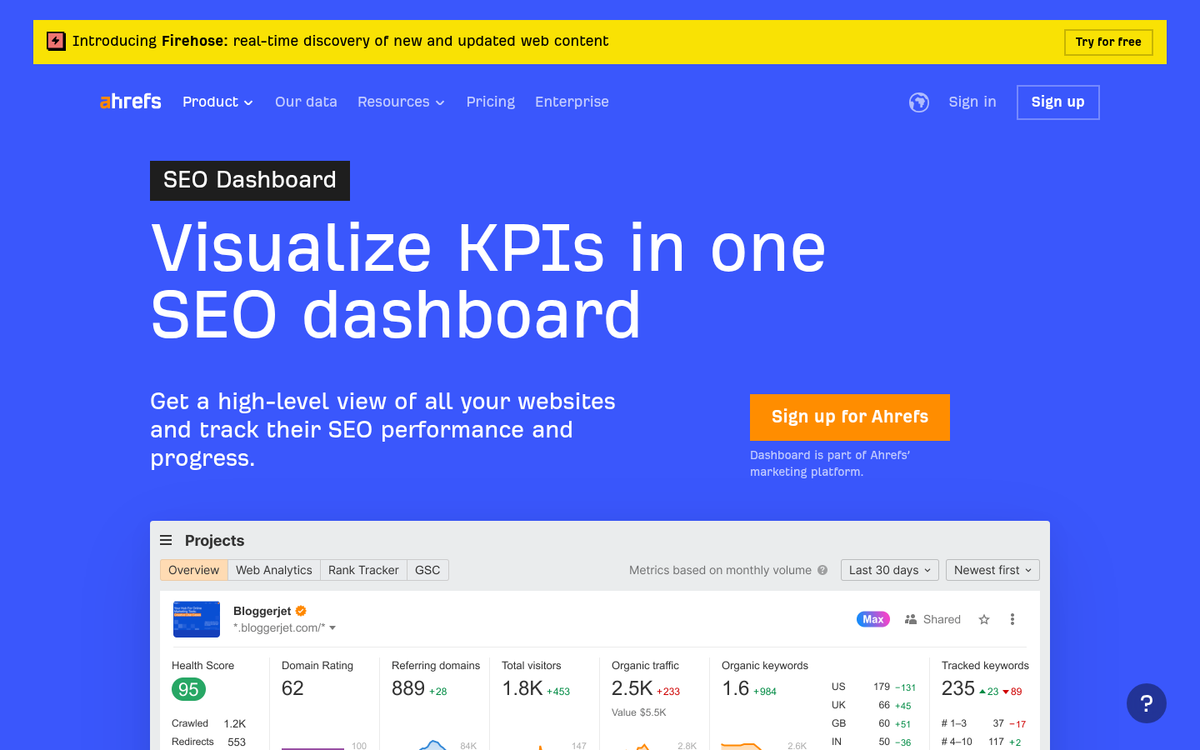
Task: Click the Firehose lightning bolt icon
Action: coord(54,41)
